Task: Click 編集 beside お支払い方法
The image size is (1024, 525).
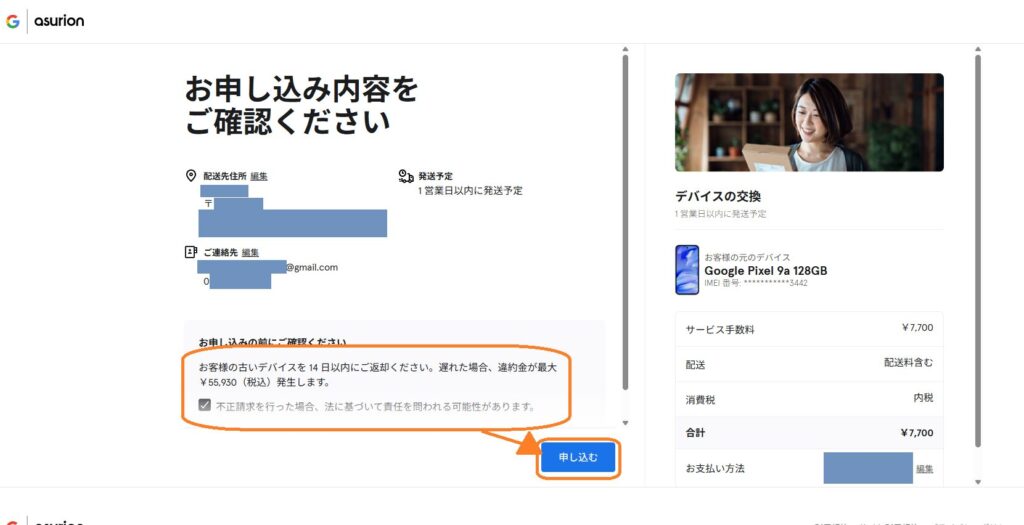Action: 925,468
